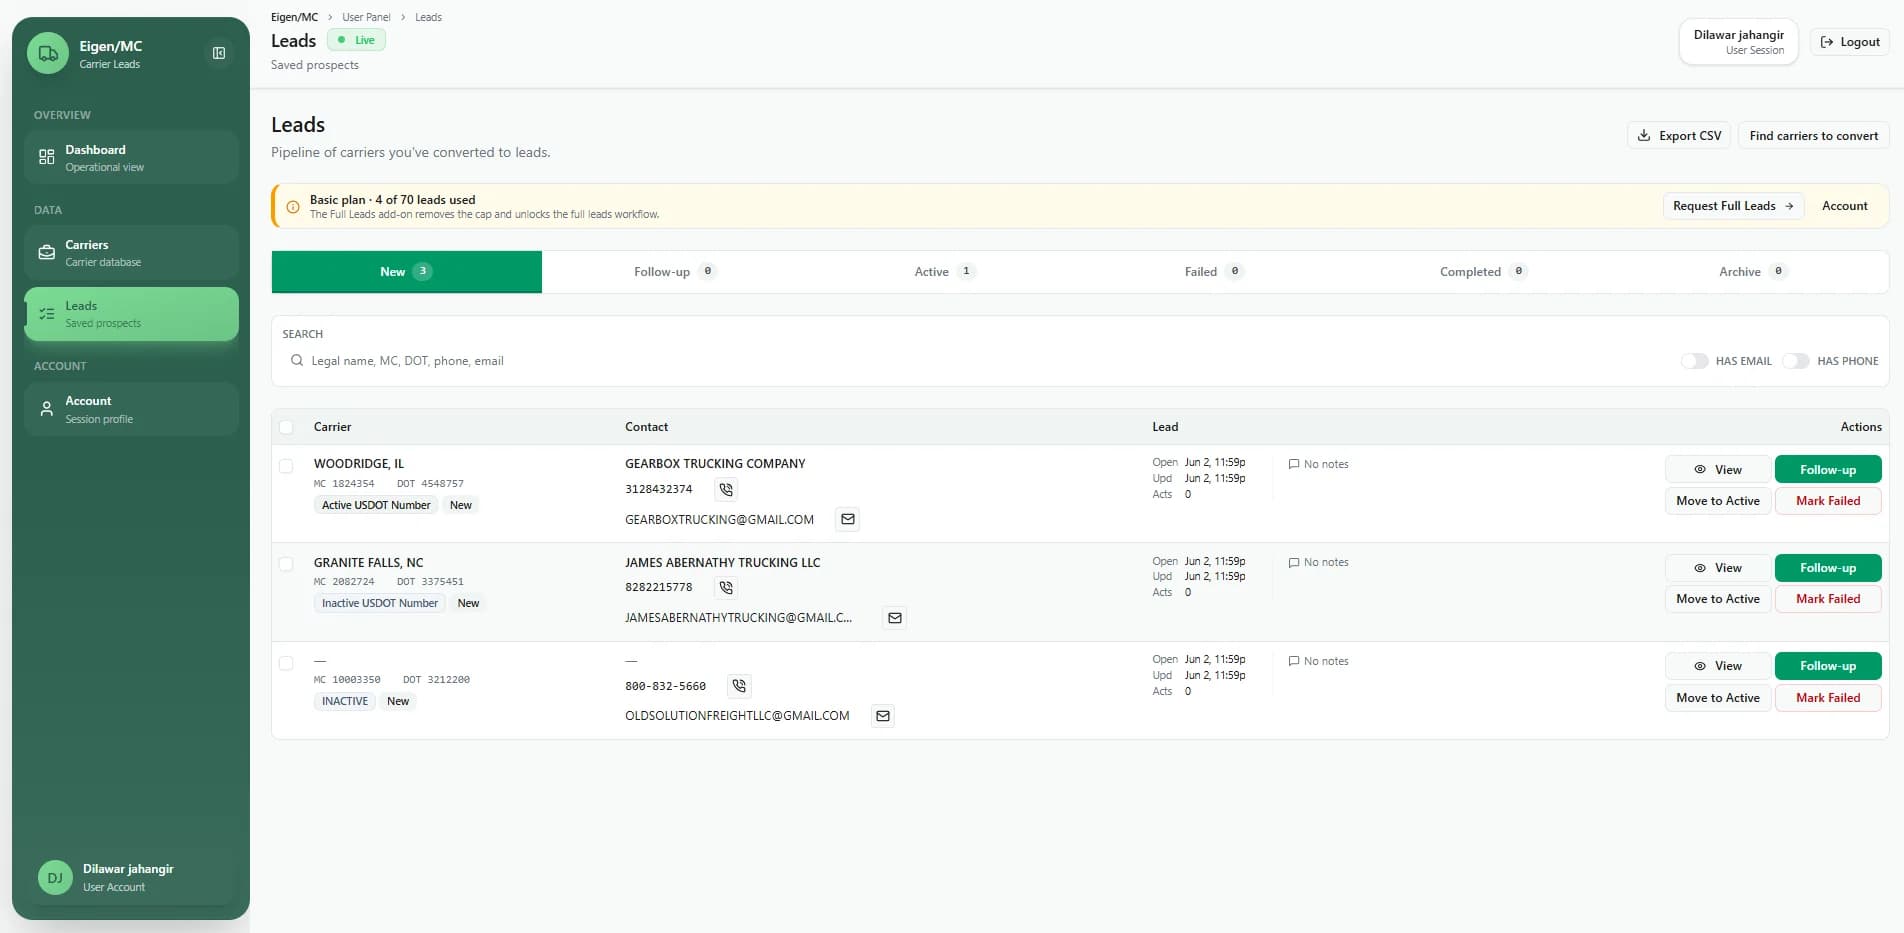This screenshot has height=933, width=1904.
Task: Call JAMES ABERNATHY TRUCKING via phone icon
Action: (x=726, y=588)
